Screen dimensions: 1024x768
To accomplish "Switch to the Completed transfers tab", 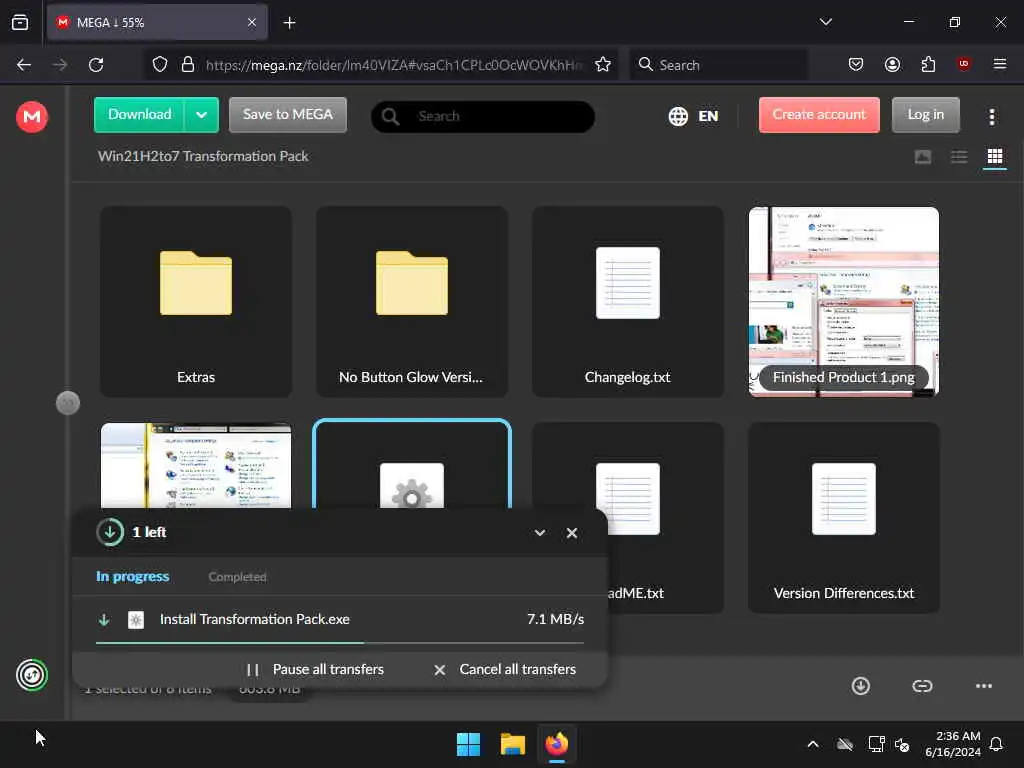I will [237, 577].
